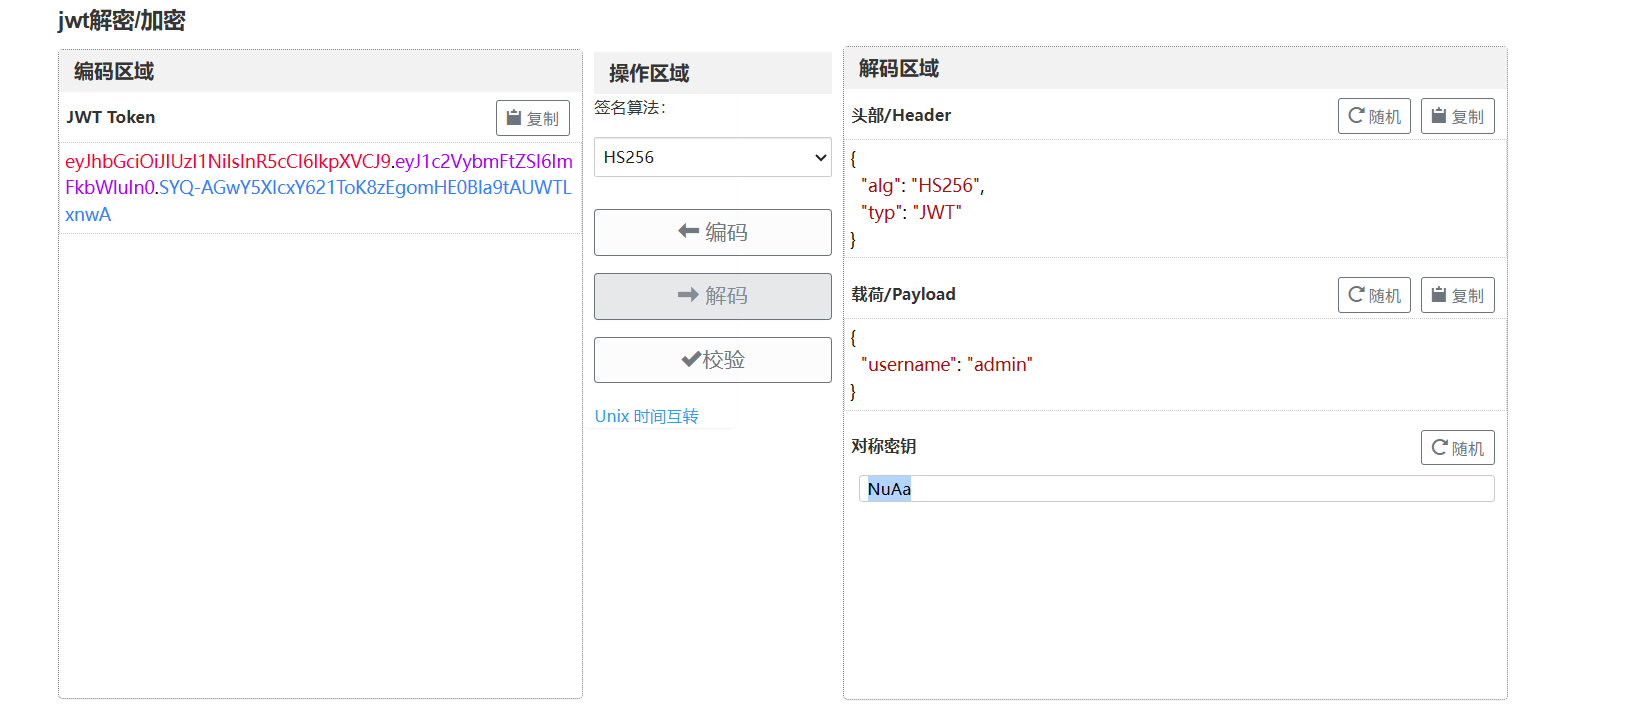Click the right arrow icon on 解码 button
The image size is (1631, 707).
pos(688,296)
